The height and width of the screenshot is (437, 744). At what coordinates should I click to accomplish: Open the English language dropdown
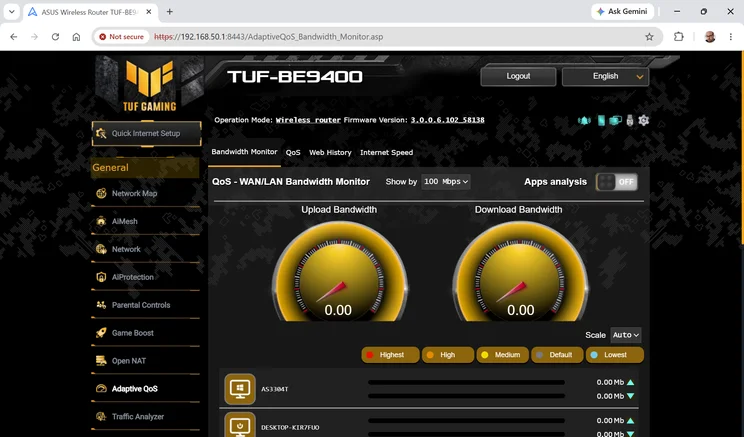(605, 76)
